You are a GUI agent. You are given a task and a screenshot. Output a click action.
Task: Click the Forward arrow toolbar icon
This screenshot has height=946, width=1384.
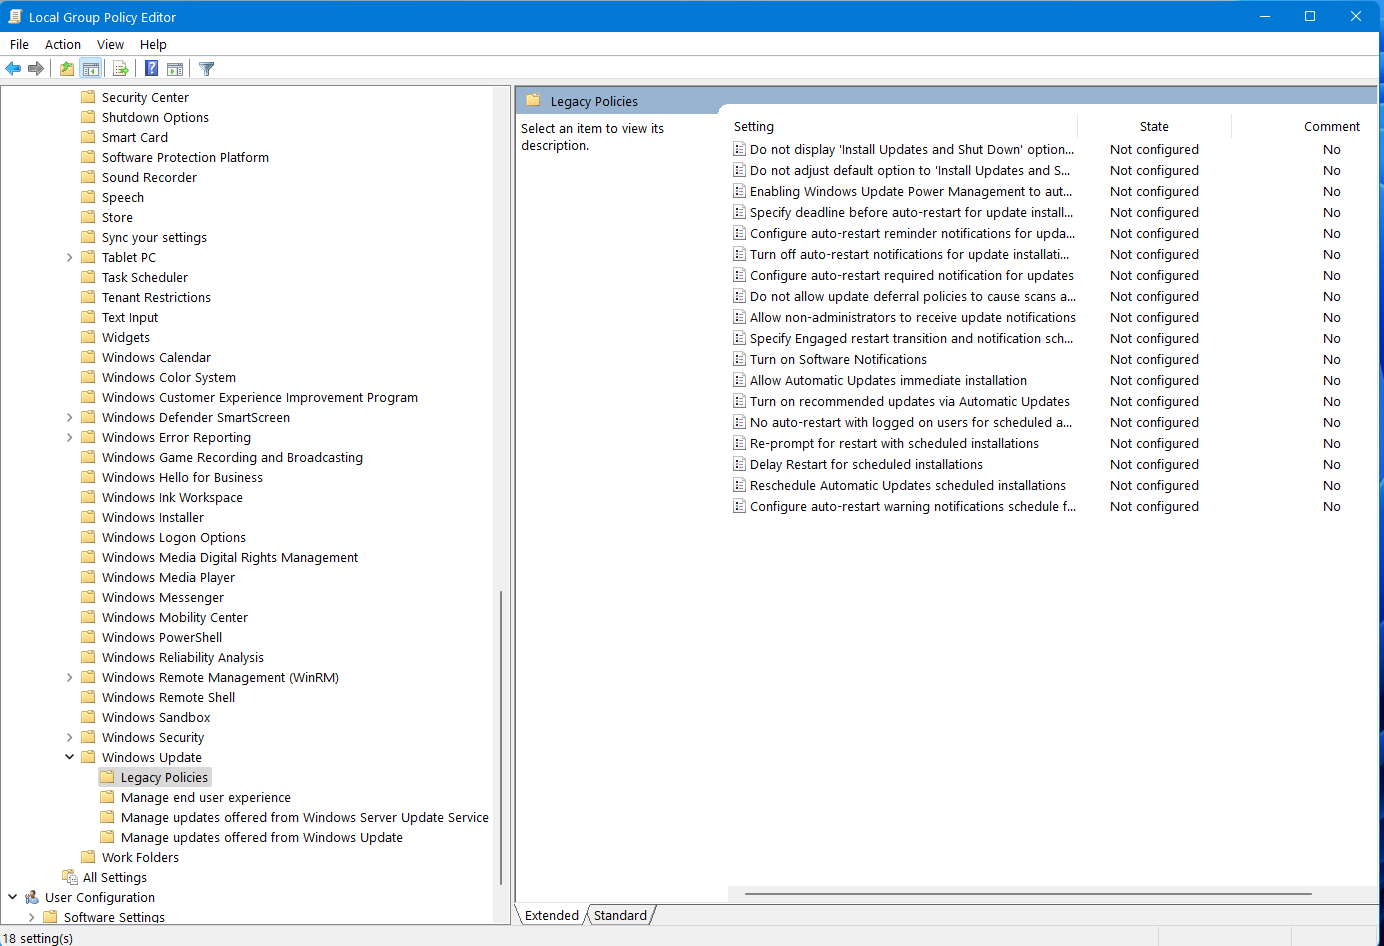point(36,69)
